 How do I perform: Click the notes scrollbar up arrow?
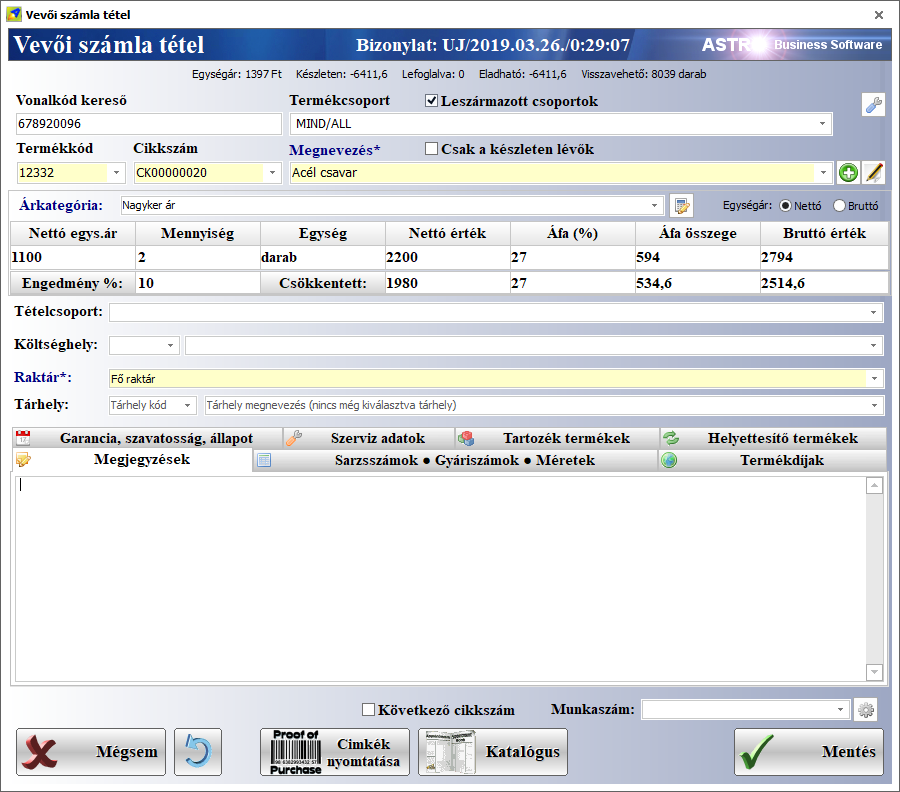(x=874, y=486)
